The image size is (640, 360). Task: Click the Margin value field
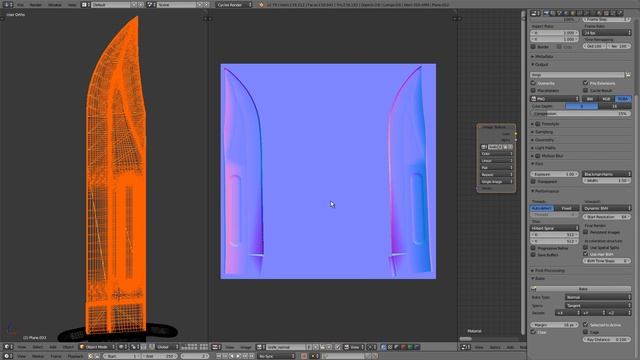(554, 325)
